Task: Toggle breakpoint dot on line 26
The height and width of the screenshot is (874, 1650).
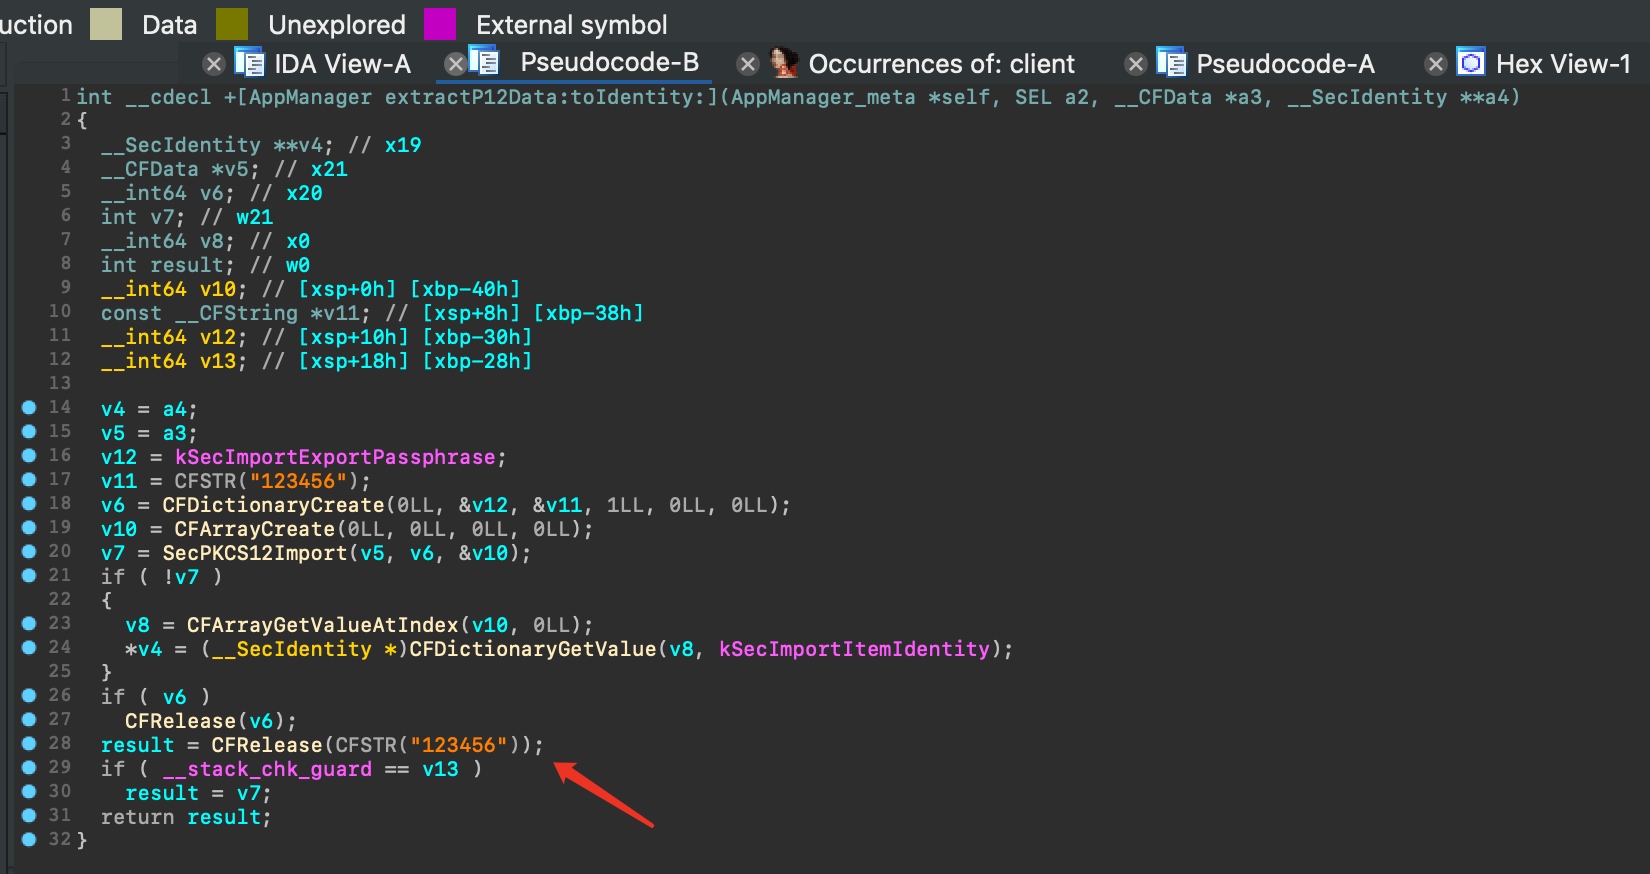Action: point(29,695)
